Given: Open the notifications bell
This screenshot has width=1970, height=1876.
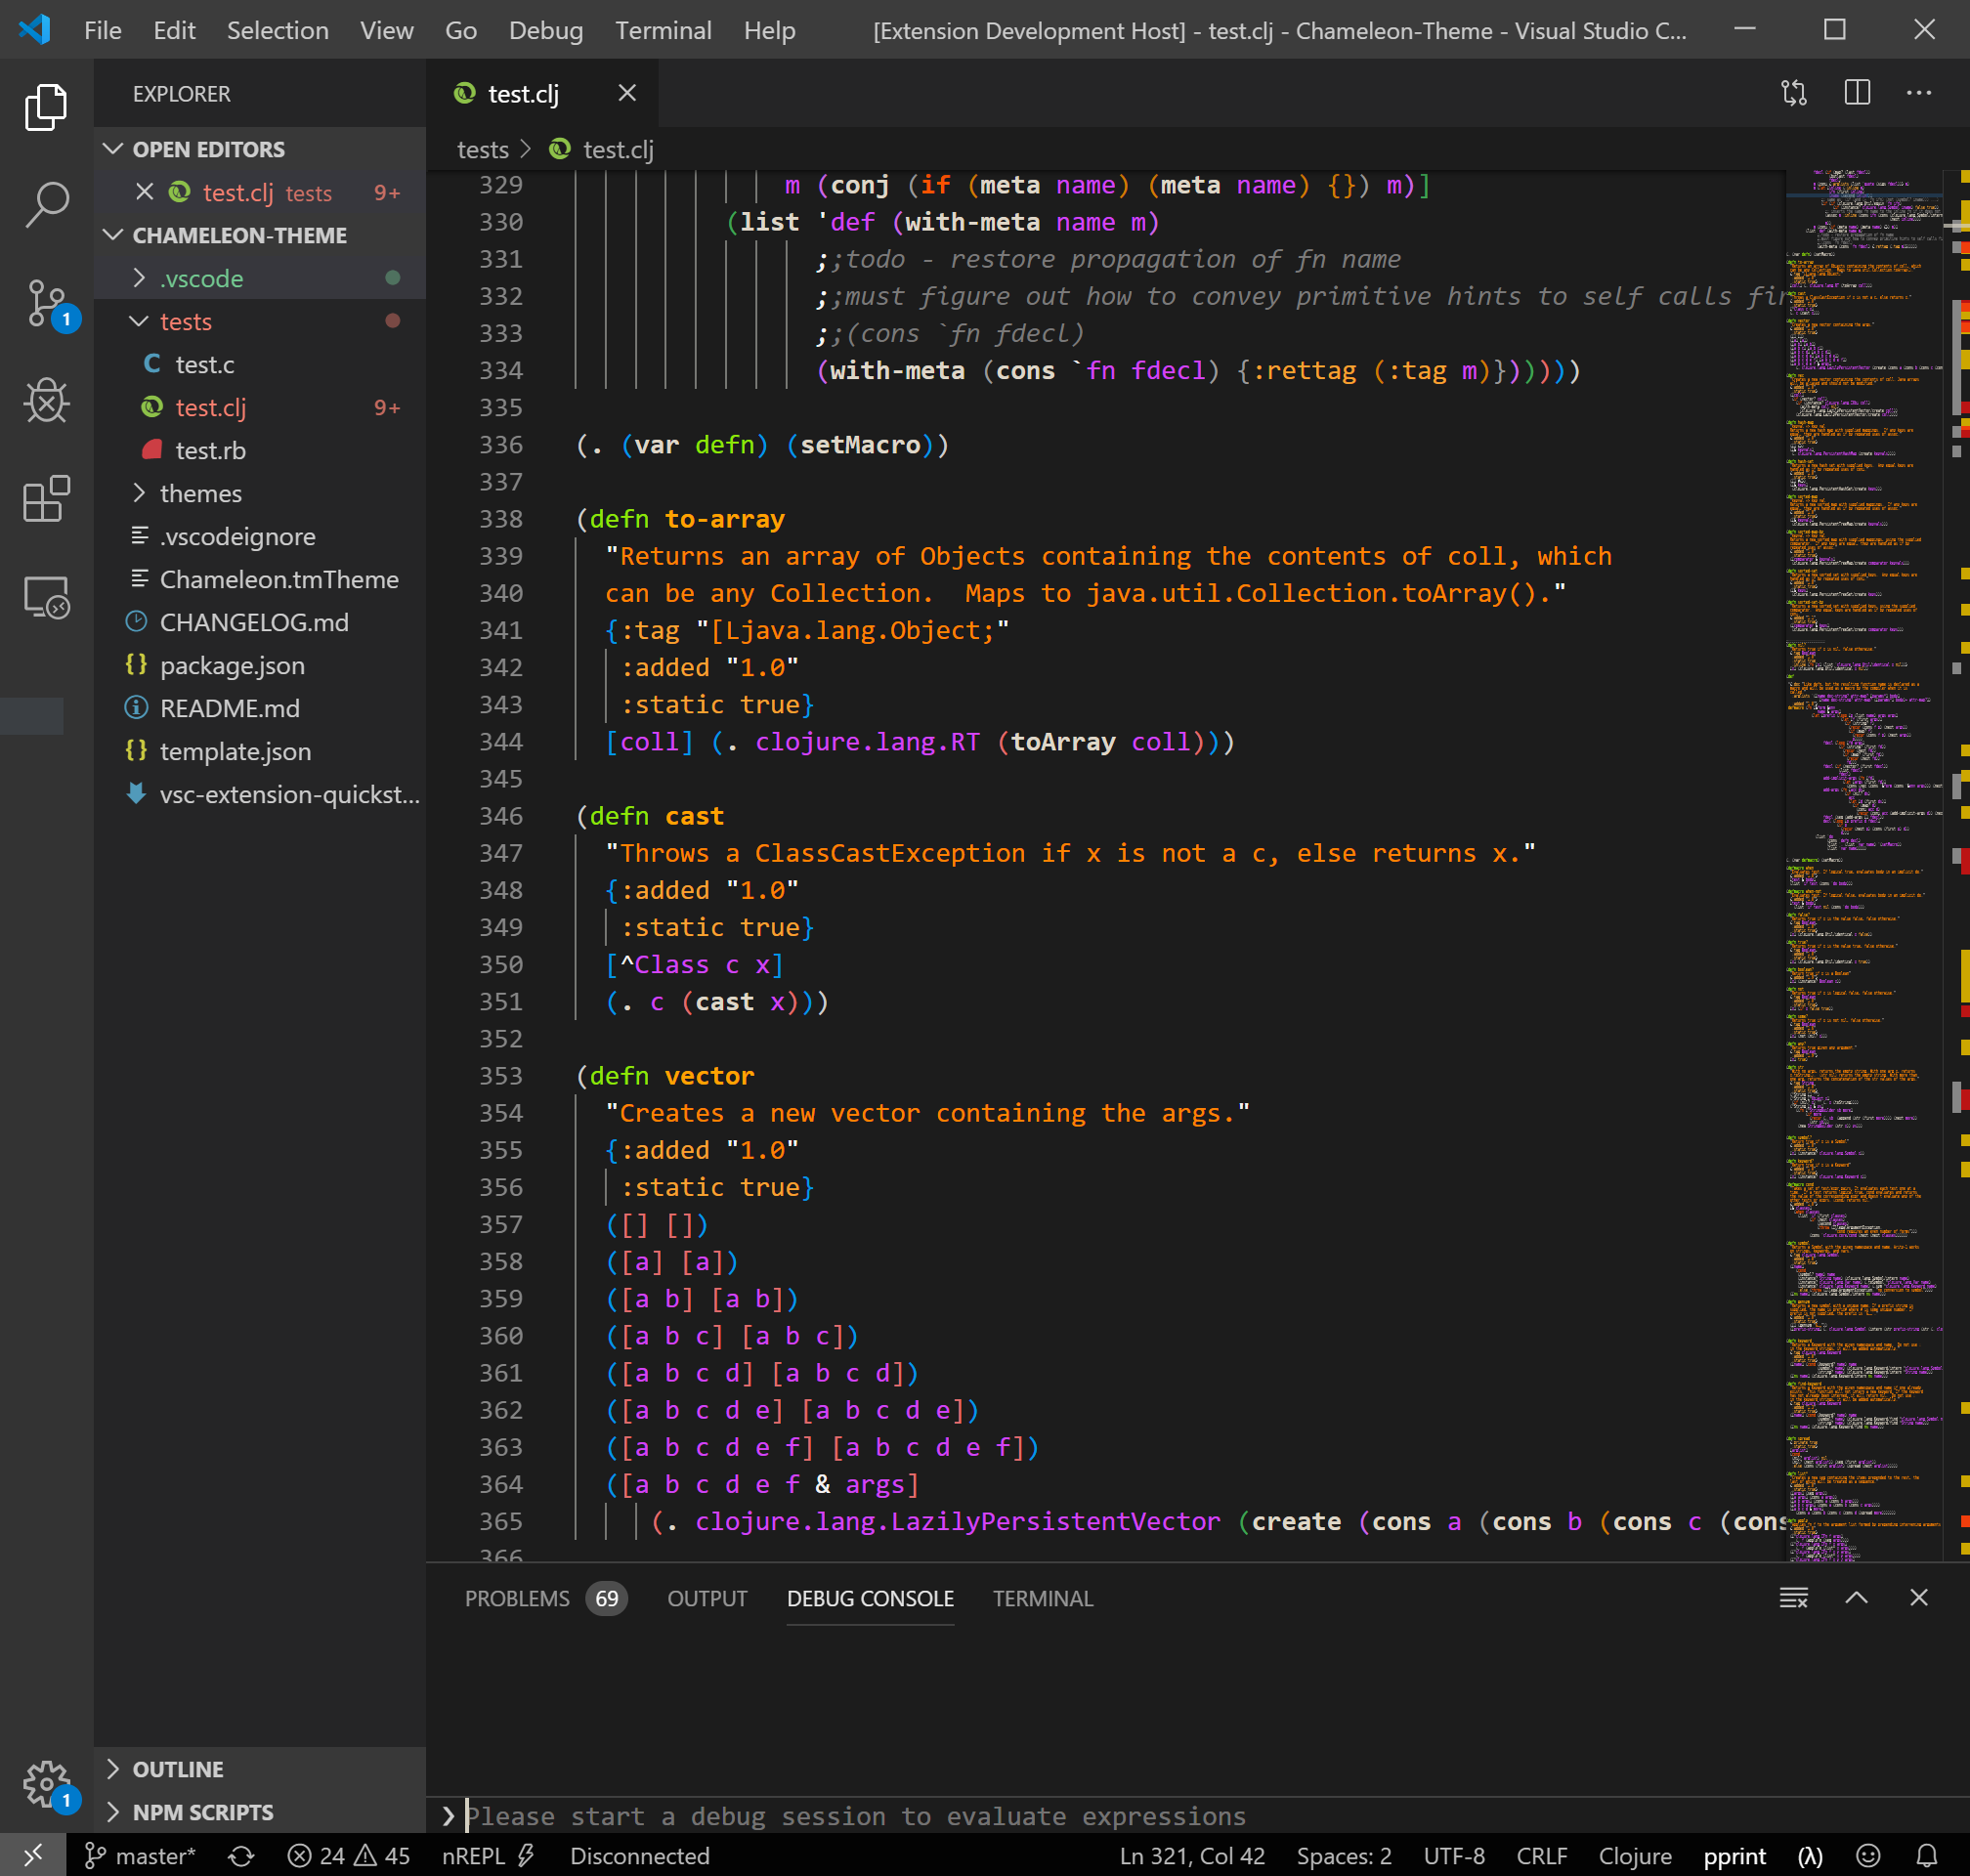Looking at the screenshot, I should point(1927,1856).
